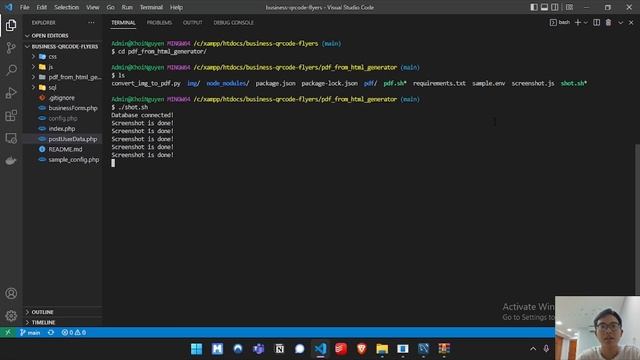Click the main branch status item
This screenshot has width=640, height=360.
[x=30, y=332]
